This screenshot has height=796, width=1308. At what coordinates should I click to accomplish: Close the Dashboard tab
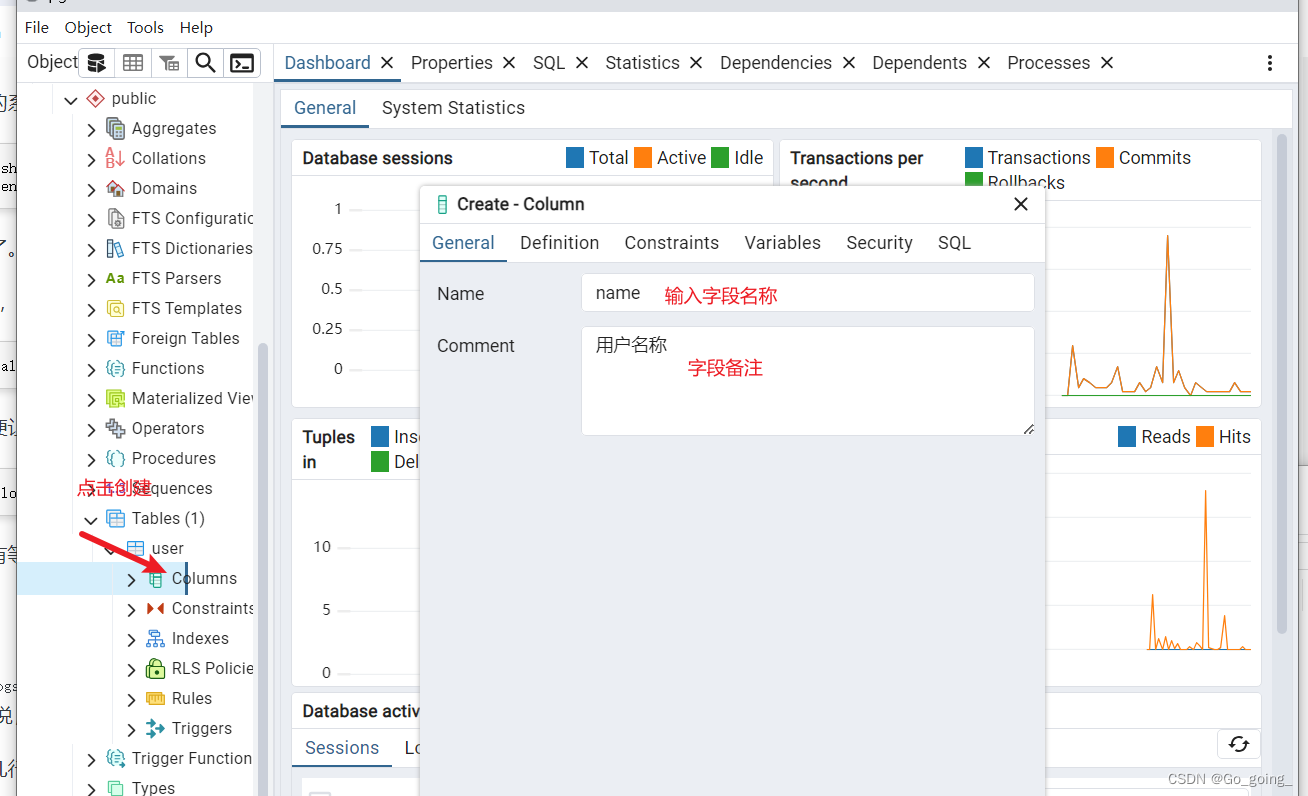(x=387, y=63)
